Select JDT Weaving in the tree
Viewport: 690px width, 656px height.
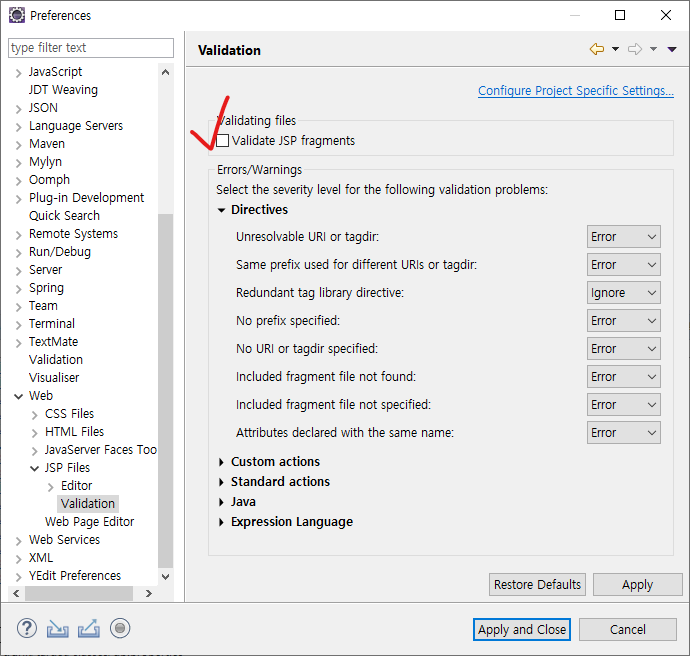pos(63,90)
